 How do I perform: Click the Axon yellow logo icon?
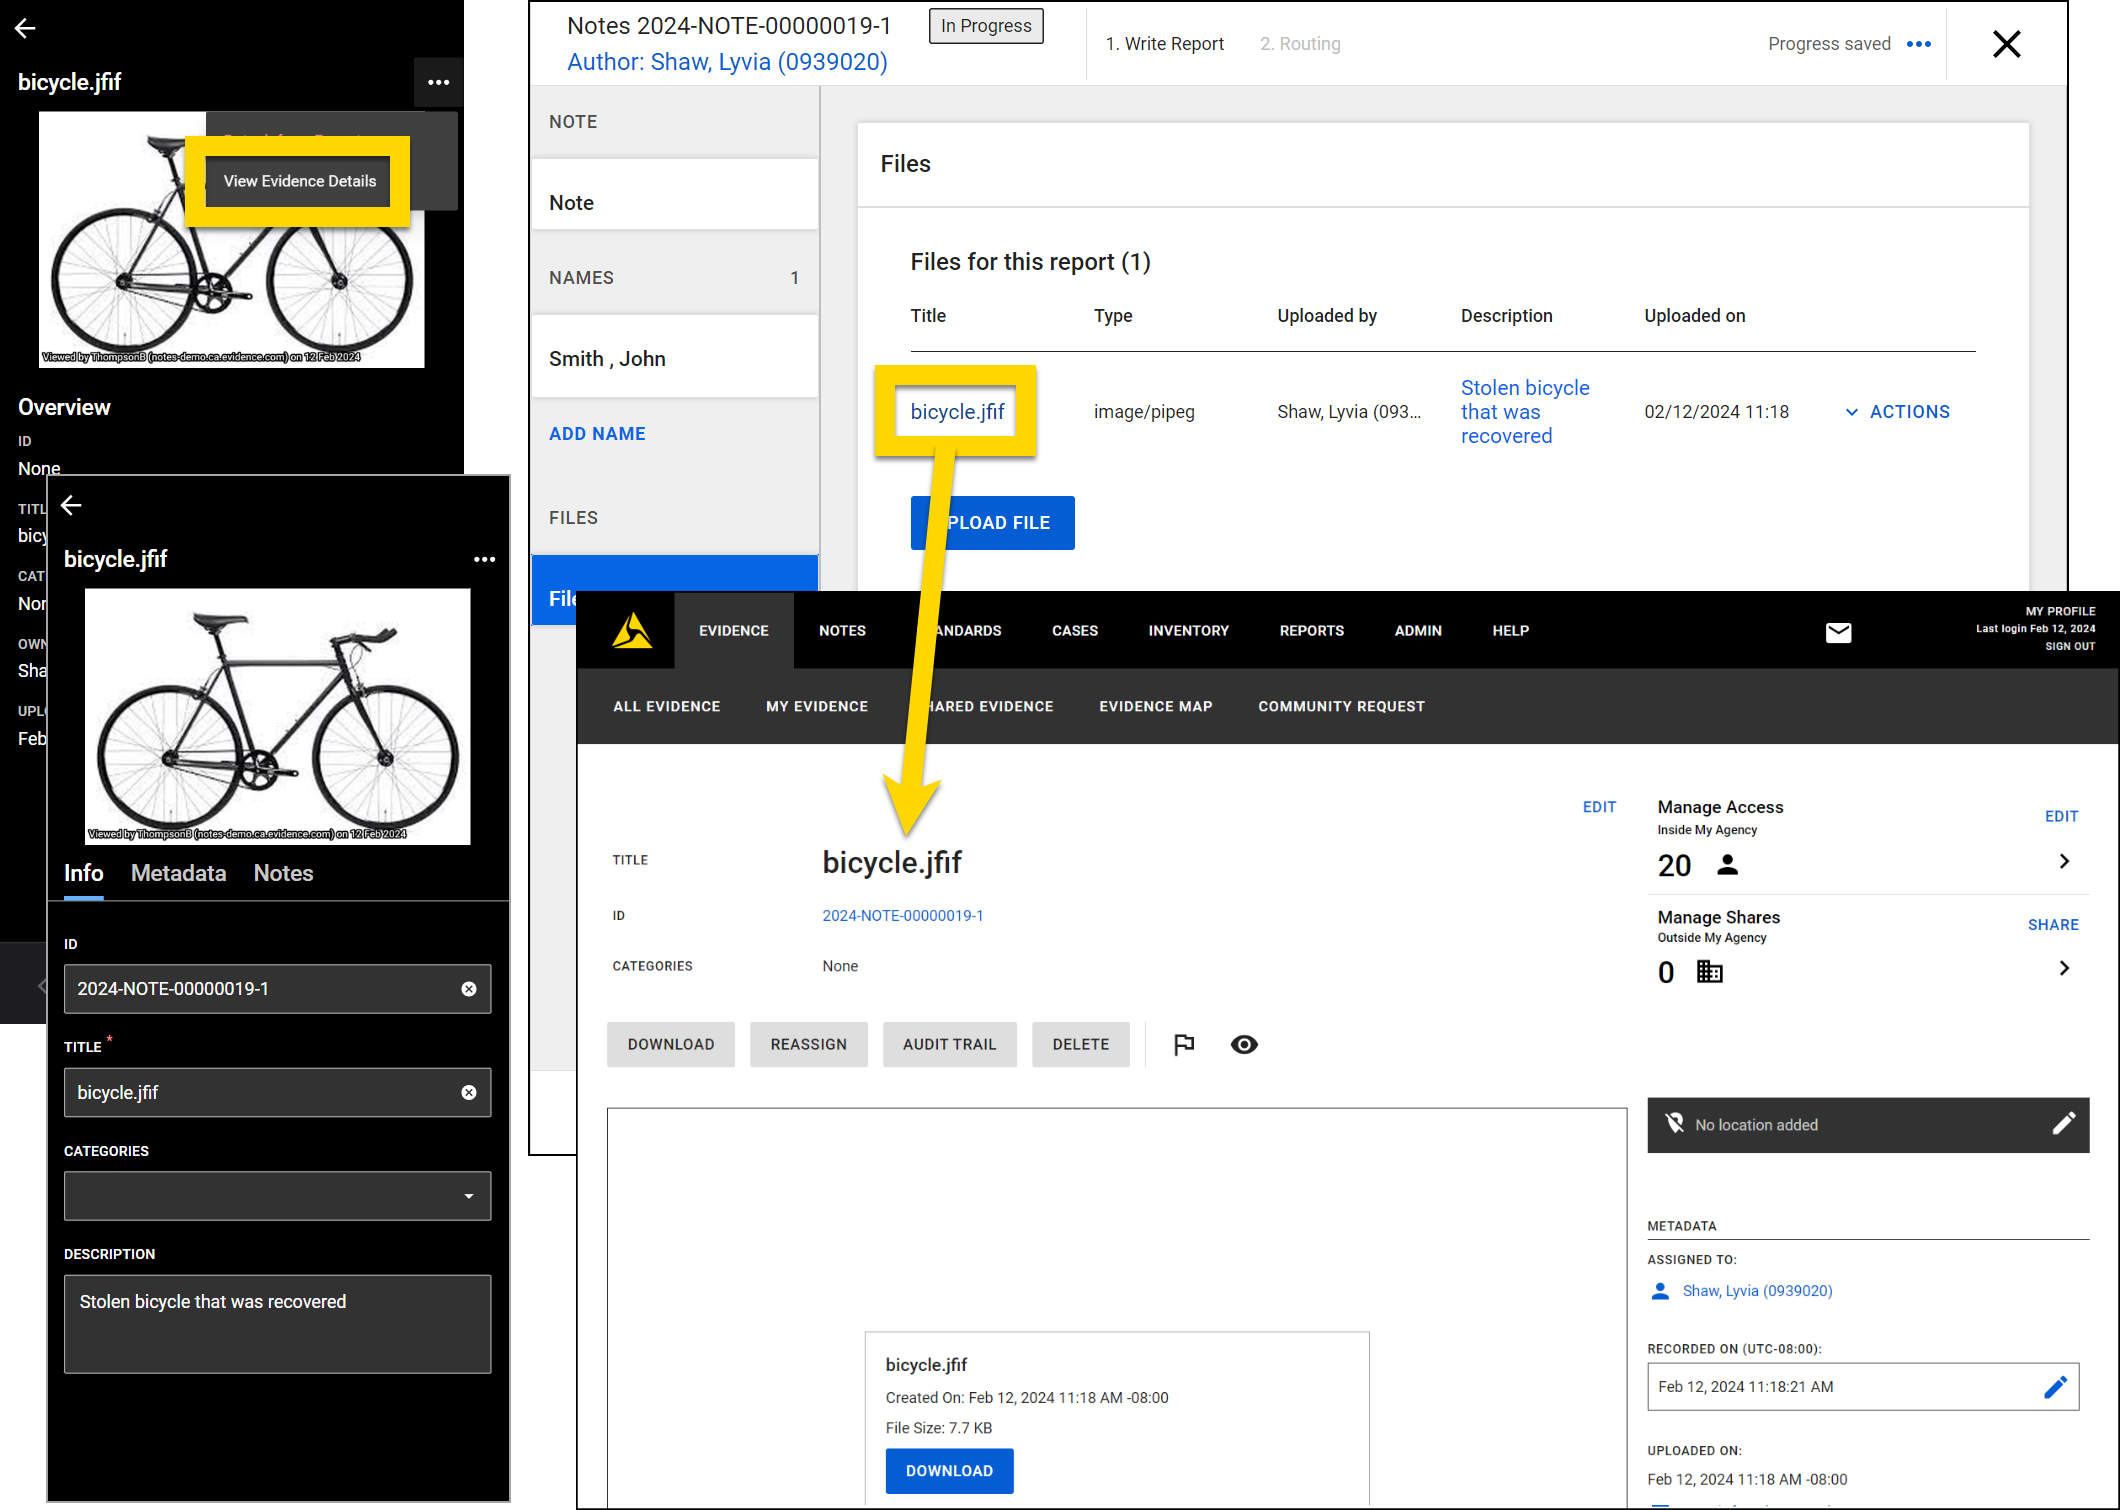[x=632, y=631]
